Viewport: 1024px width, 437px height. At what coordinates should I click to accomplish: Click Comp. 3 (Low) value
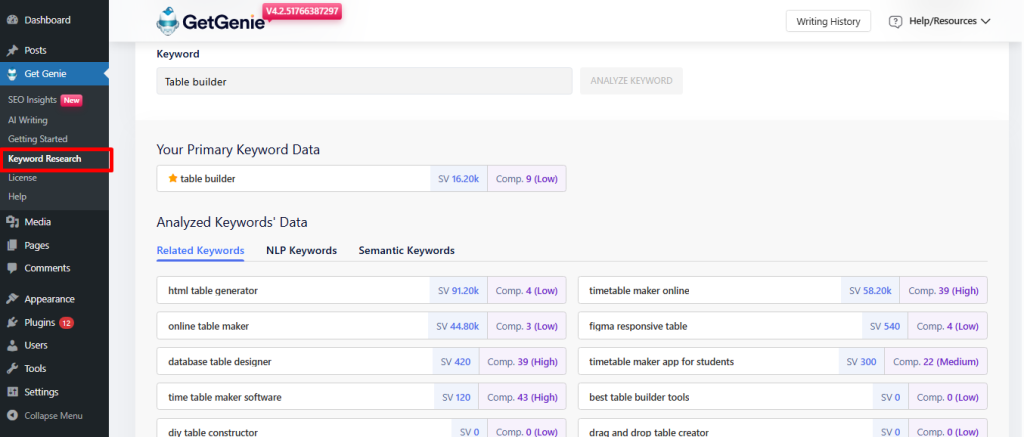tap(526, 326)
